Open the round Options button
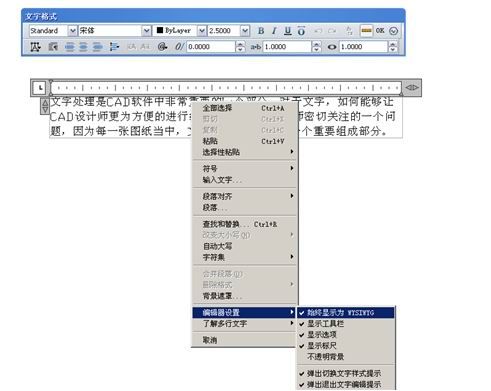Image resolution: width=491 pixels, height=391 pixels. coord(394,31)
